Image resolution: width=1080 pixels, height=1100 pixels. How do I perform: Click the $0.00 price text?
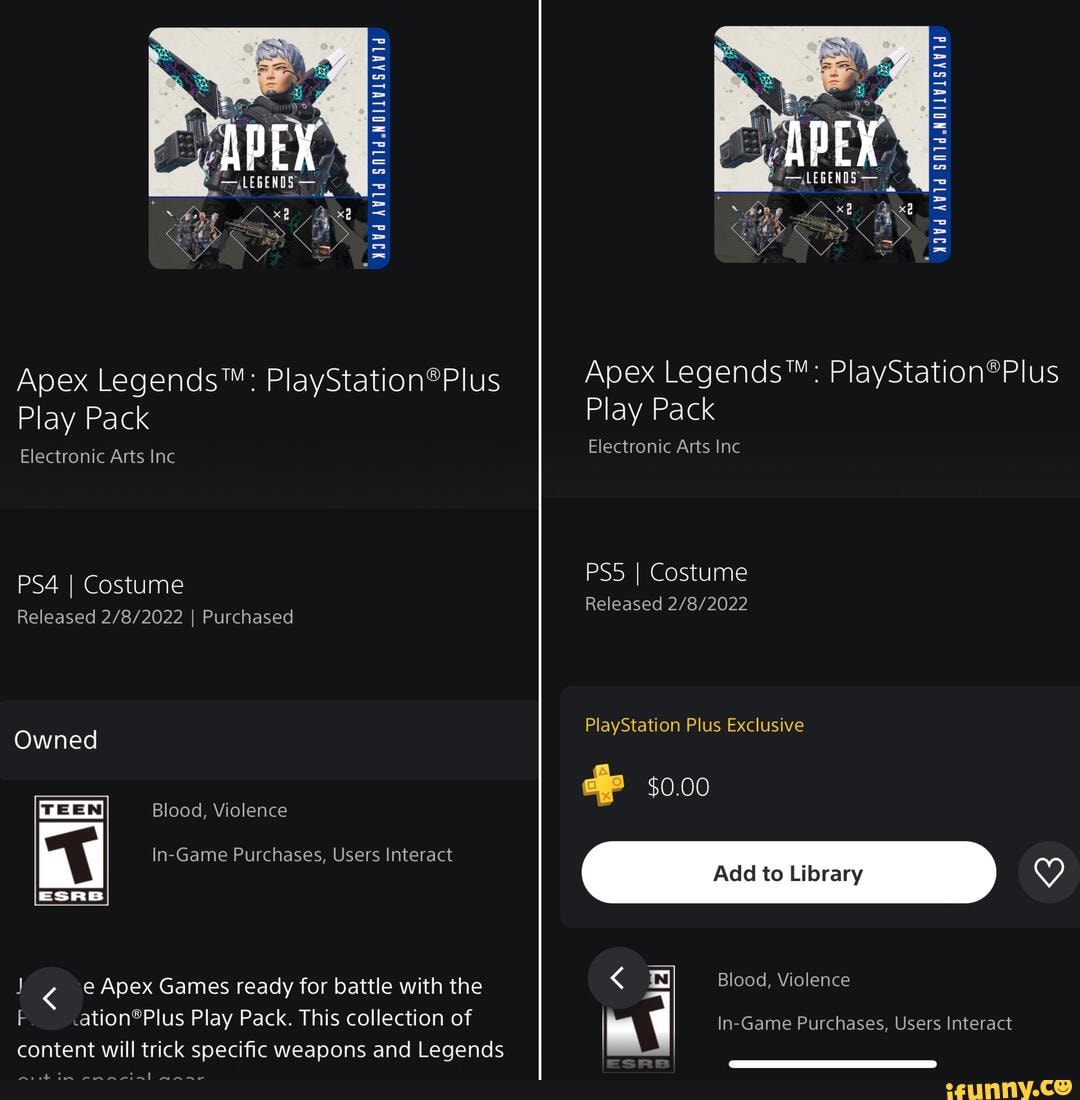tap(678, 787)
